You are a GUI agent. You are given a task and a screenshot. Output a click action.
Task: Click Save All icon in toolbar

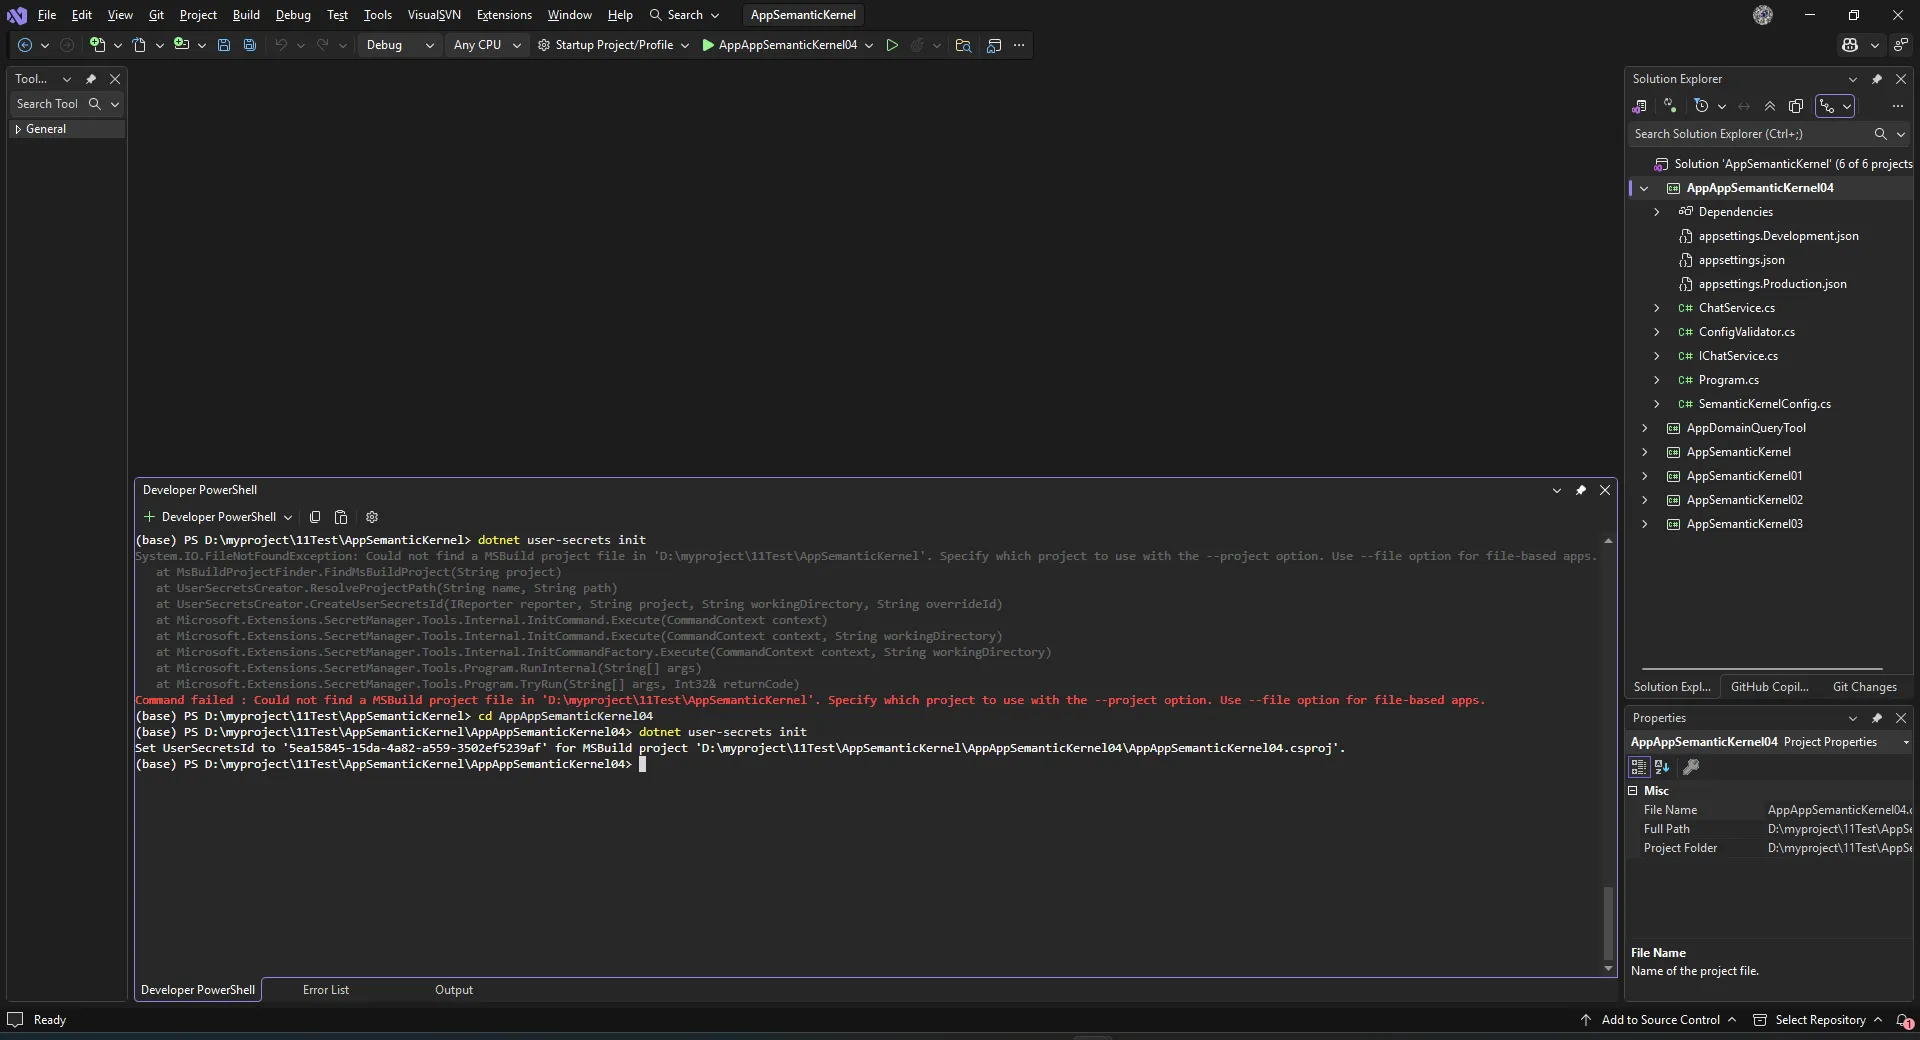coord(250,45)
